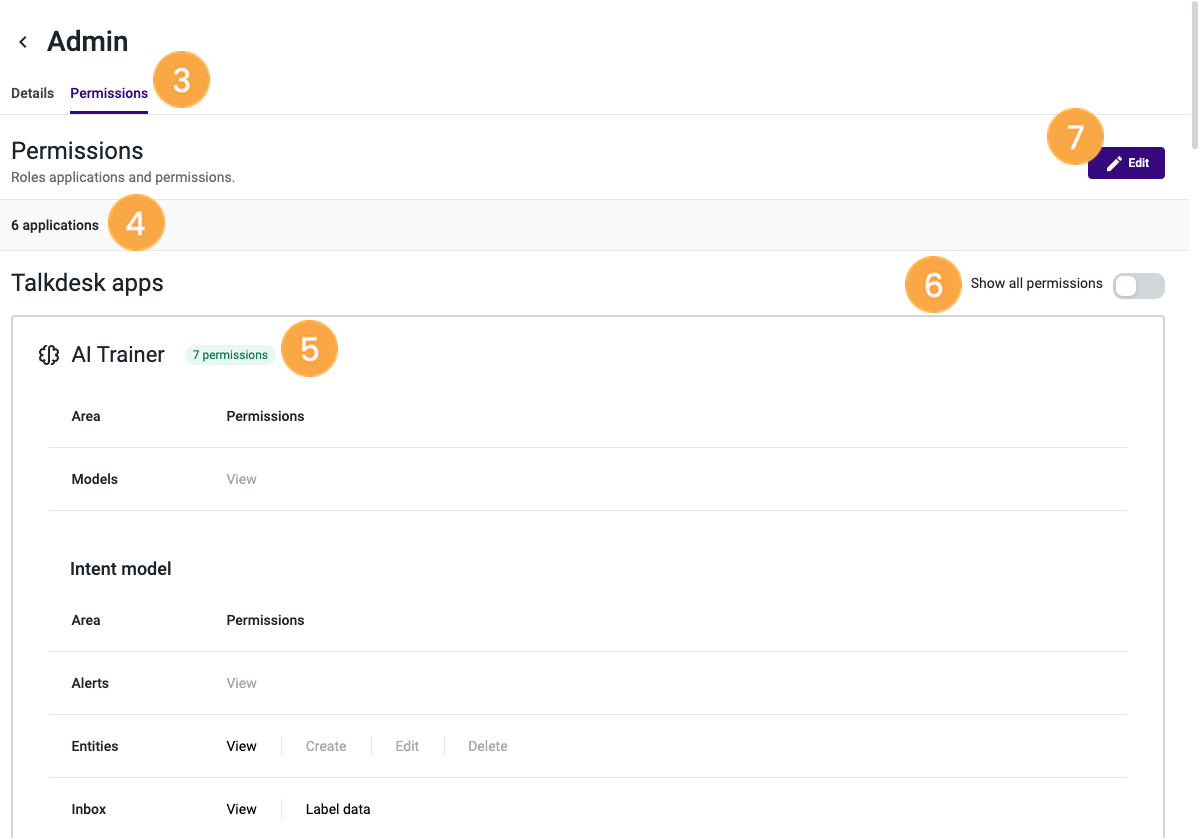
Task: Click the 6 applications count text
Action: click(55, 225)
